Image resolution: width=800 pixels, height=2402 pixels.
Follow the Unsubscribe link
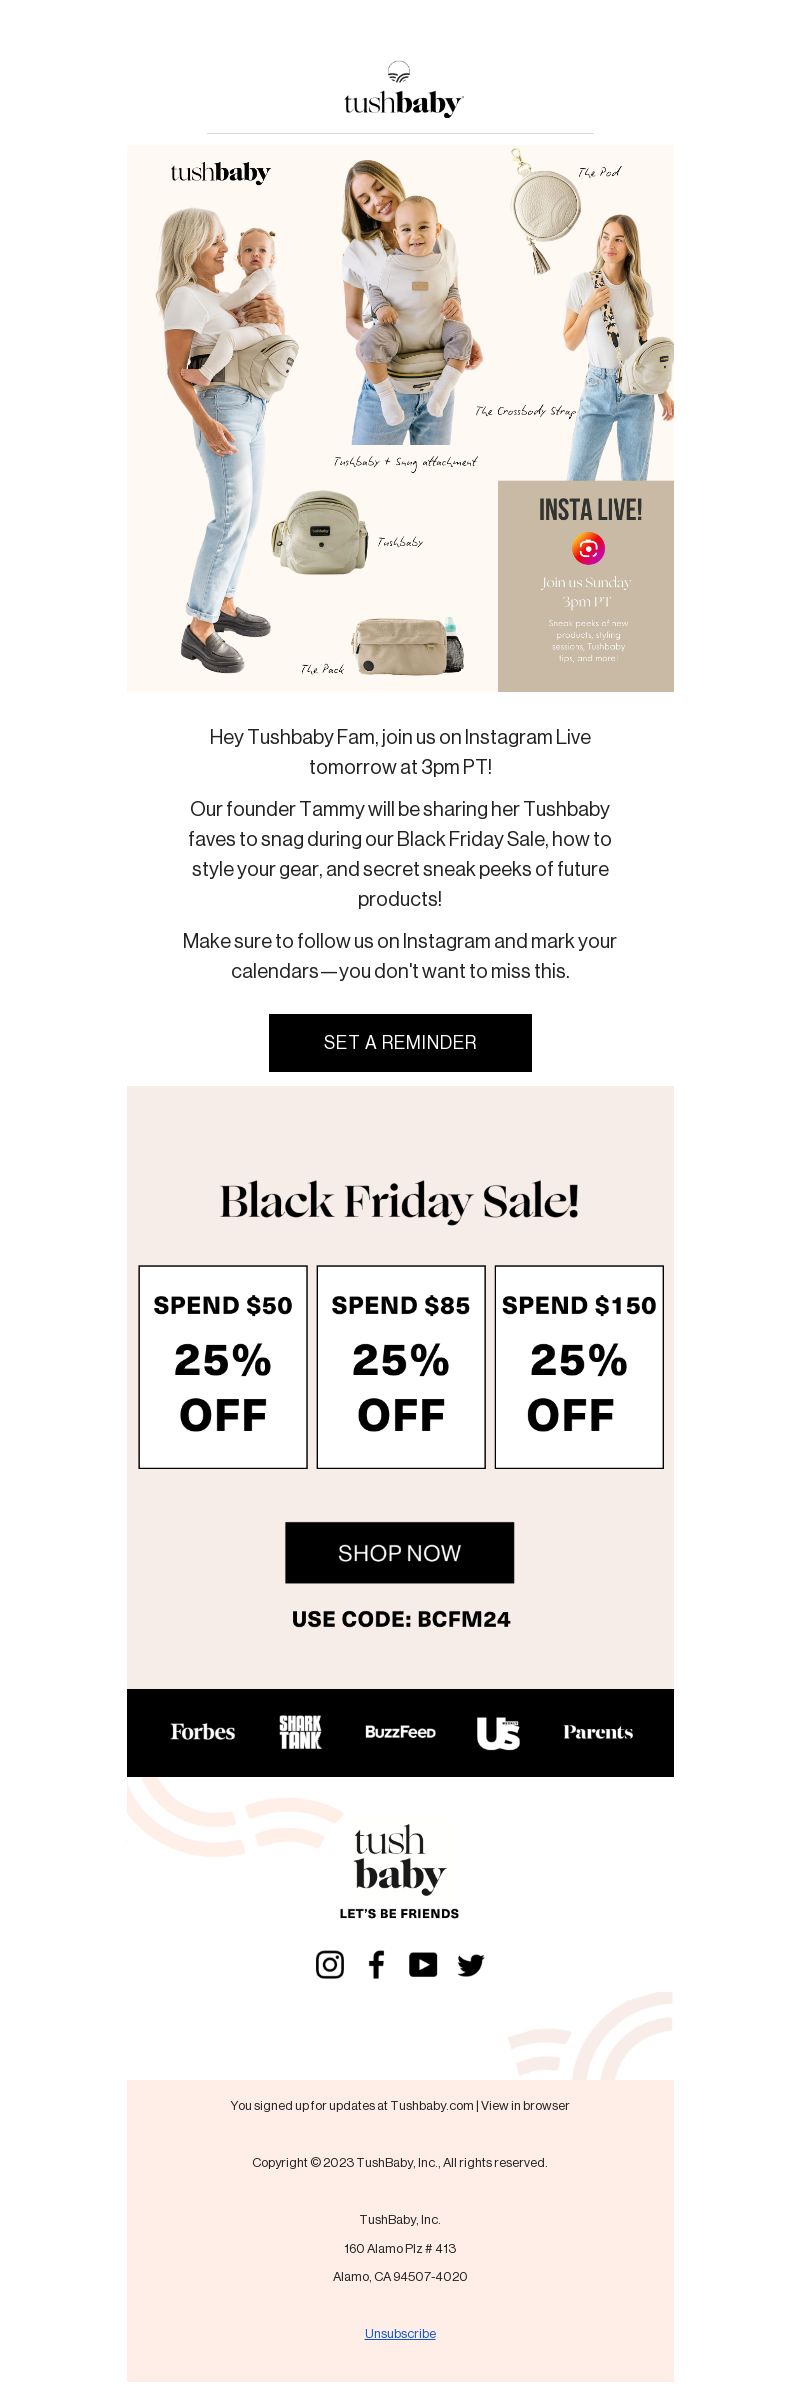pyautogui.click(x=400, y=2333)
